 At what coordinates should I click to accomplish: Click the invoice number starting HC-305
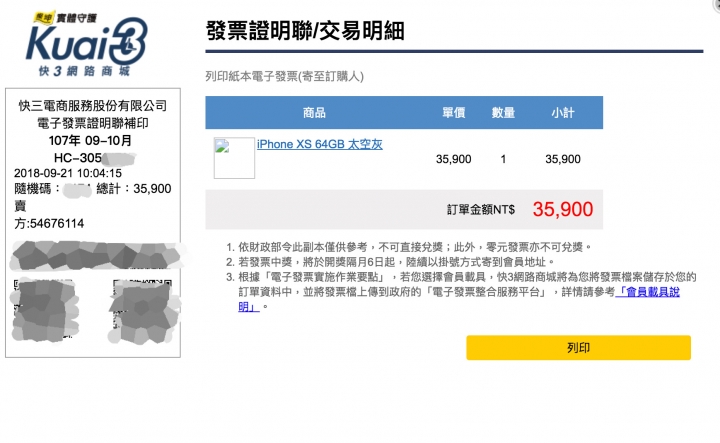point(94,158)
